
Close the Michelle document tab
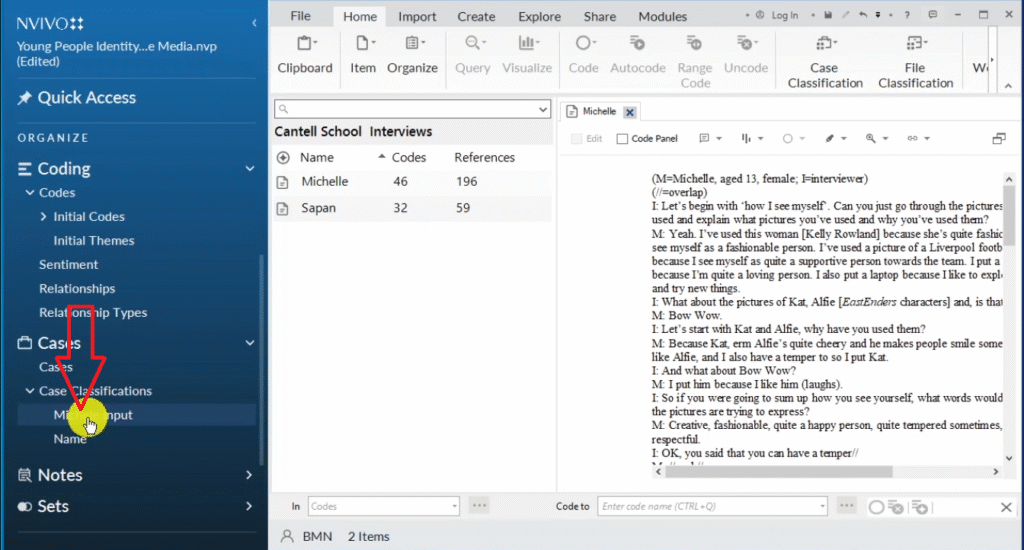coord(629,112)
